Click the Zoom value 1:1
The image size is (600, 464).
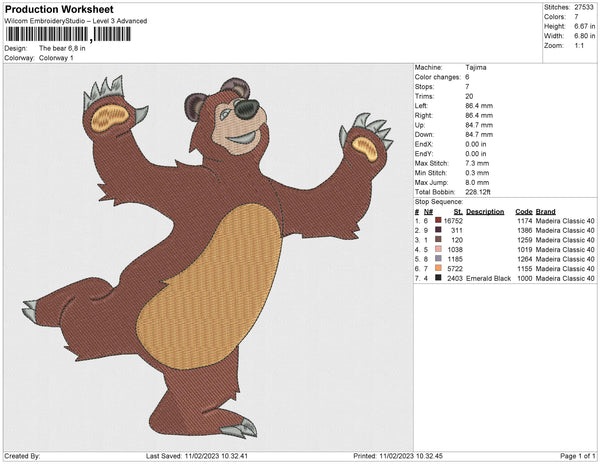pyautogui.click(x=579, y=46)
